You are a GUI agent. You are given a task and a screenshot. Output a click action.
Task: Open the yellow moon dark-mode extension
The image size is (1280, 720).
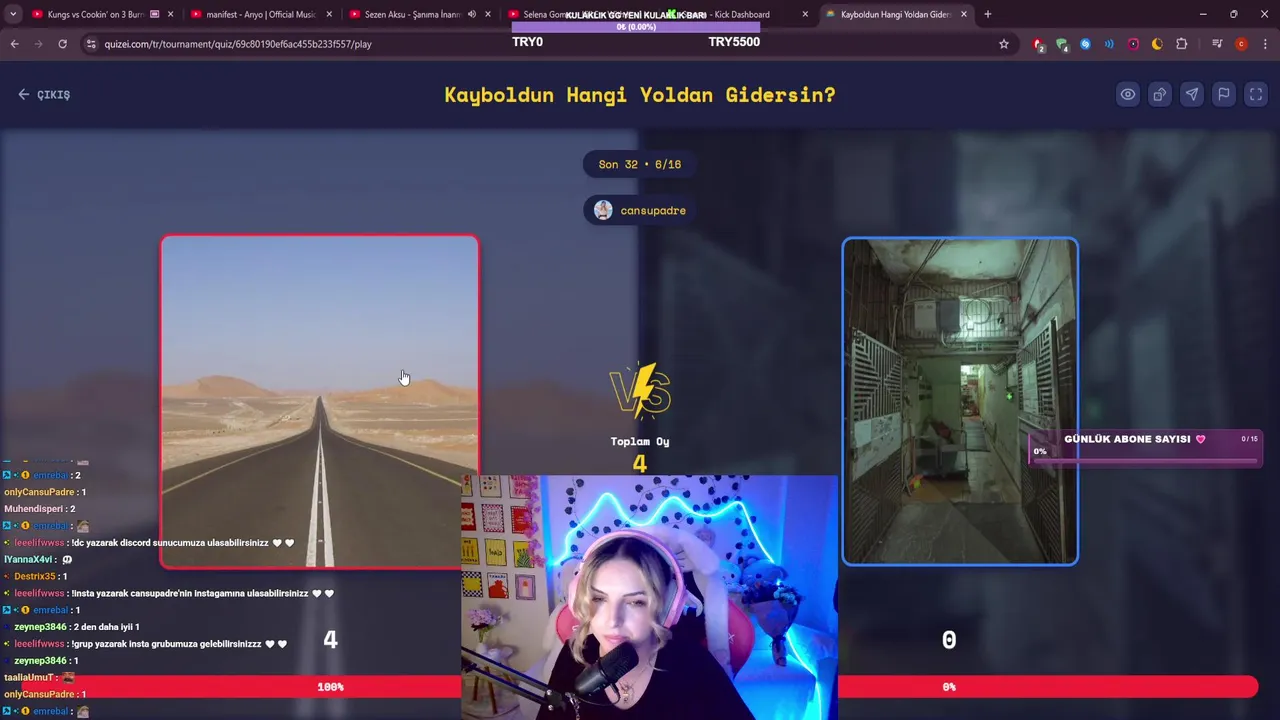click(x=1157, y=44)
